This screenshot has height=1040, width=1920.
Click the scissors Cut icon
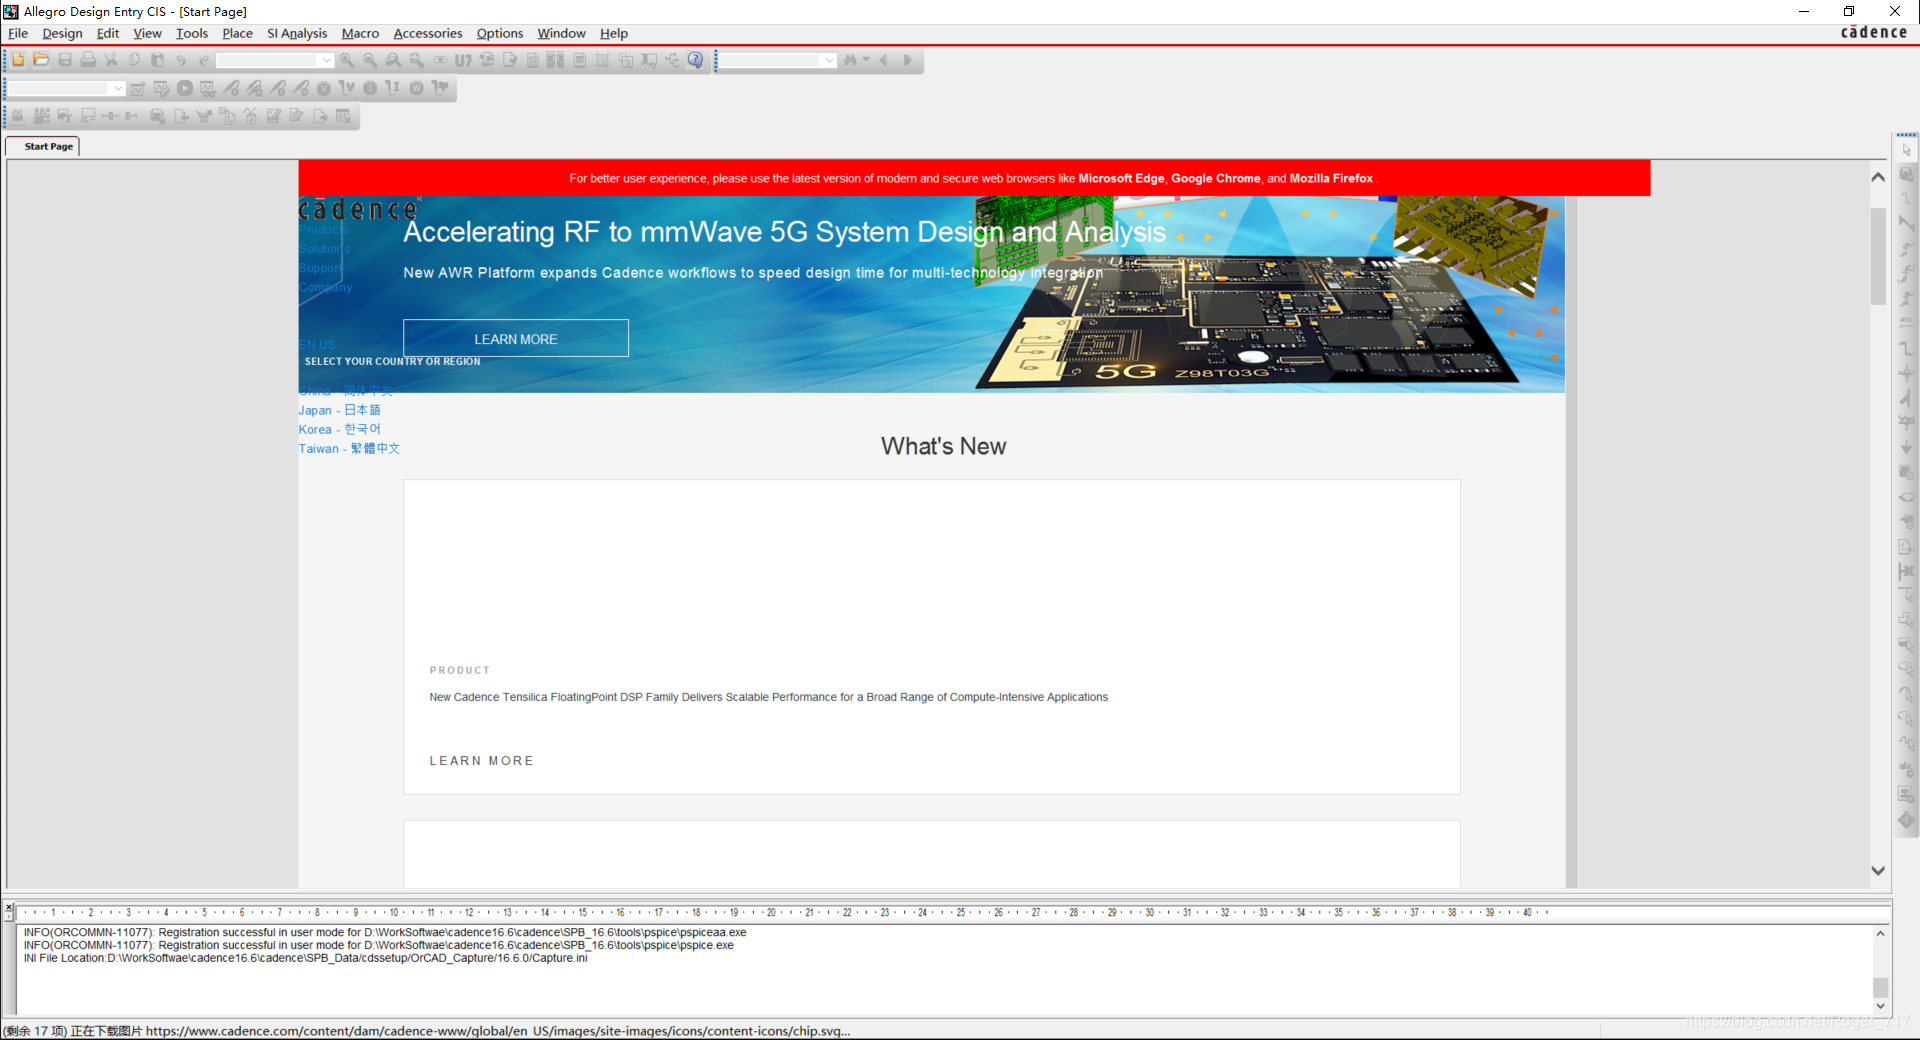111,60
